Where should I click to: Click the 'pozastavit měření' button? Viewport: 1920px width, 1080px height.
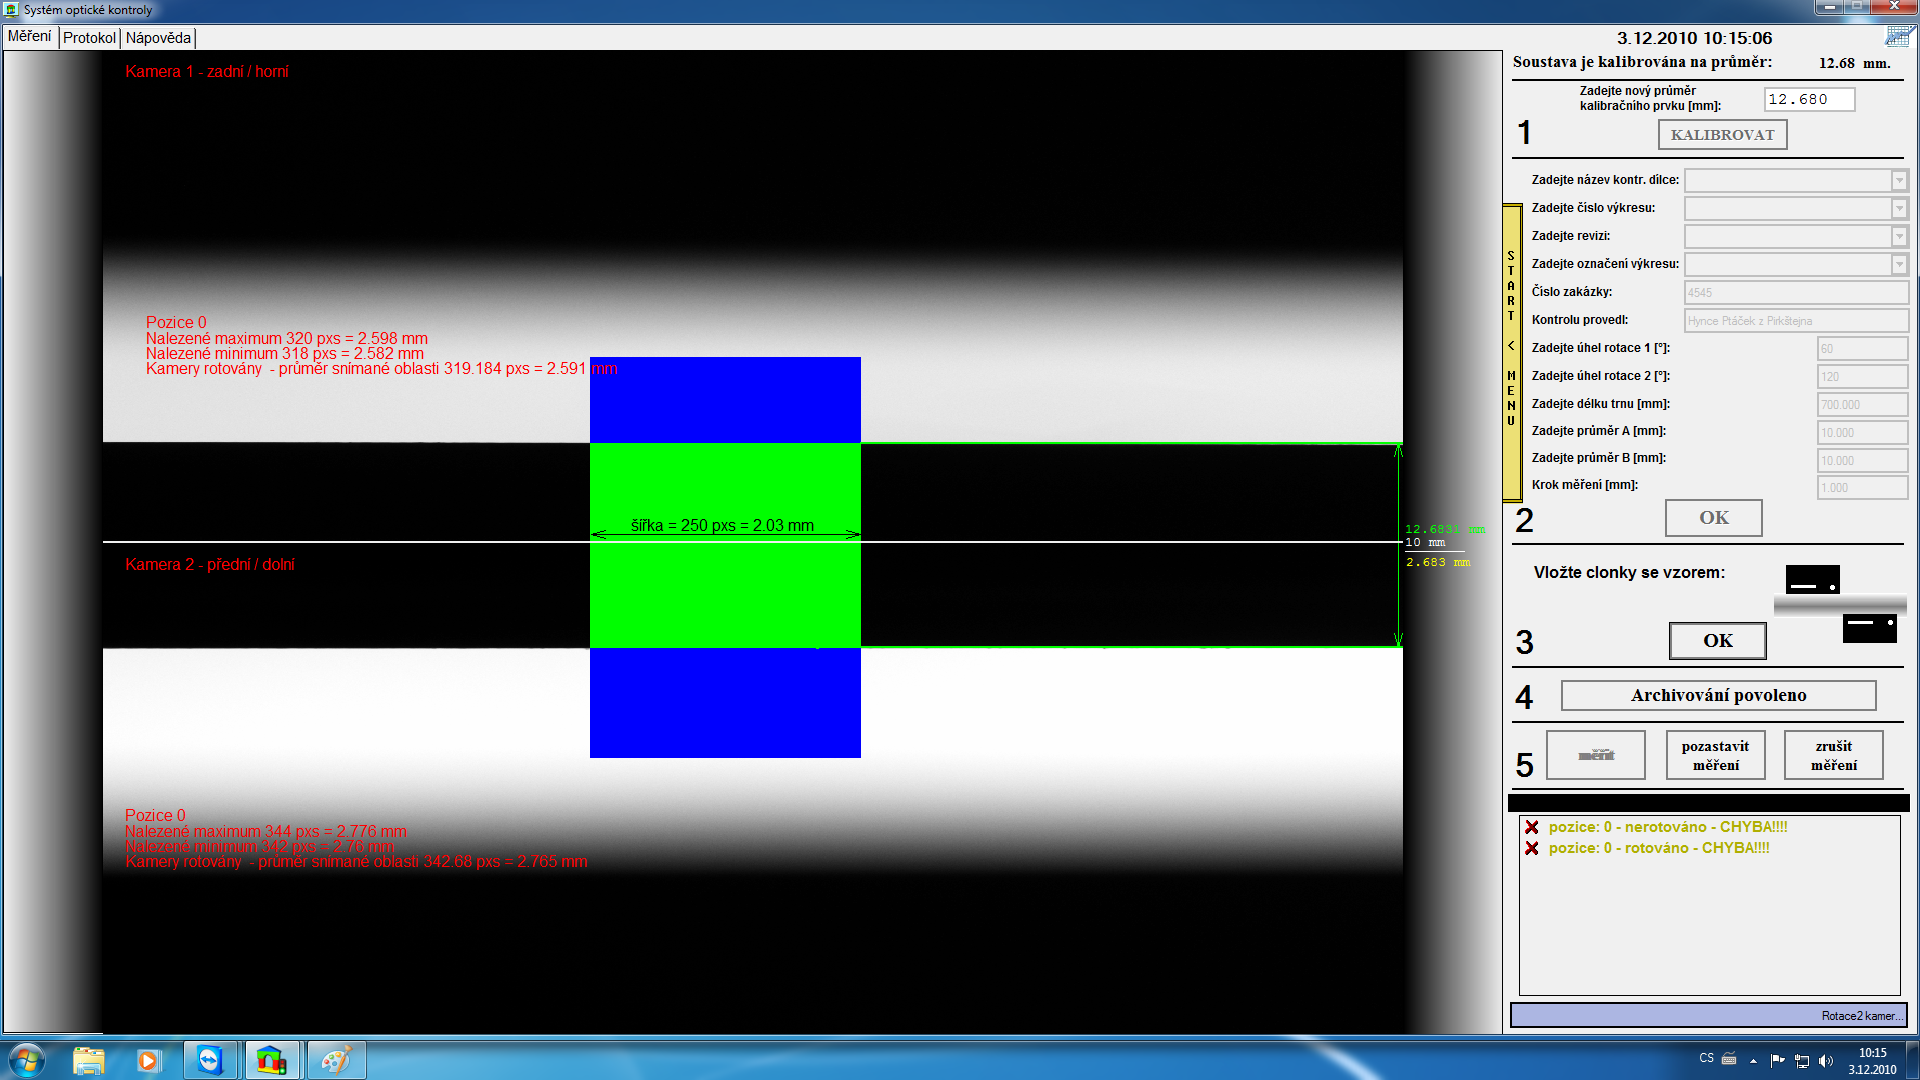(1715, 755)
